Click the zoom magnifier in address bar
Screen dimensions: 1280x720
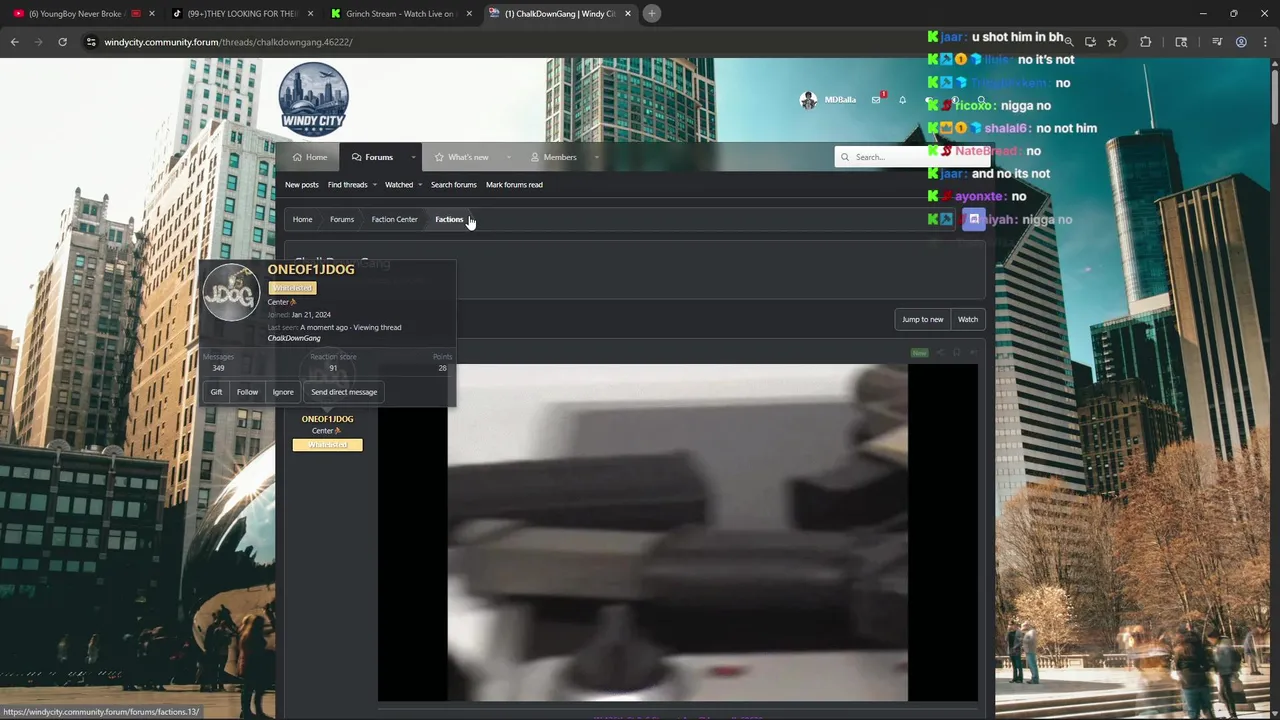(1068, 42)
